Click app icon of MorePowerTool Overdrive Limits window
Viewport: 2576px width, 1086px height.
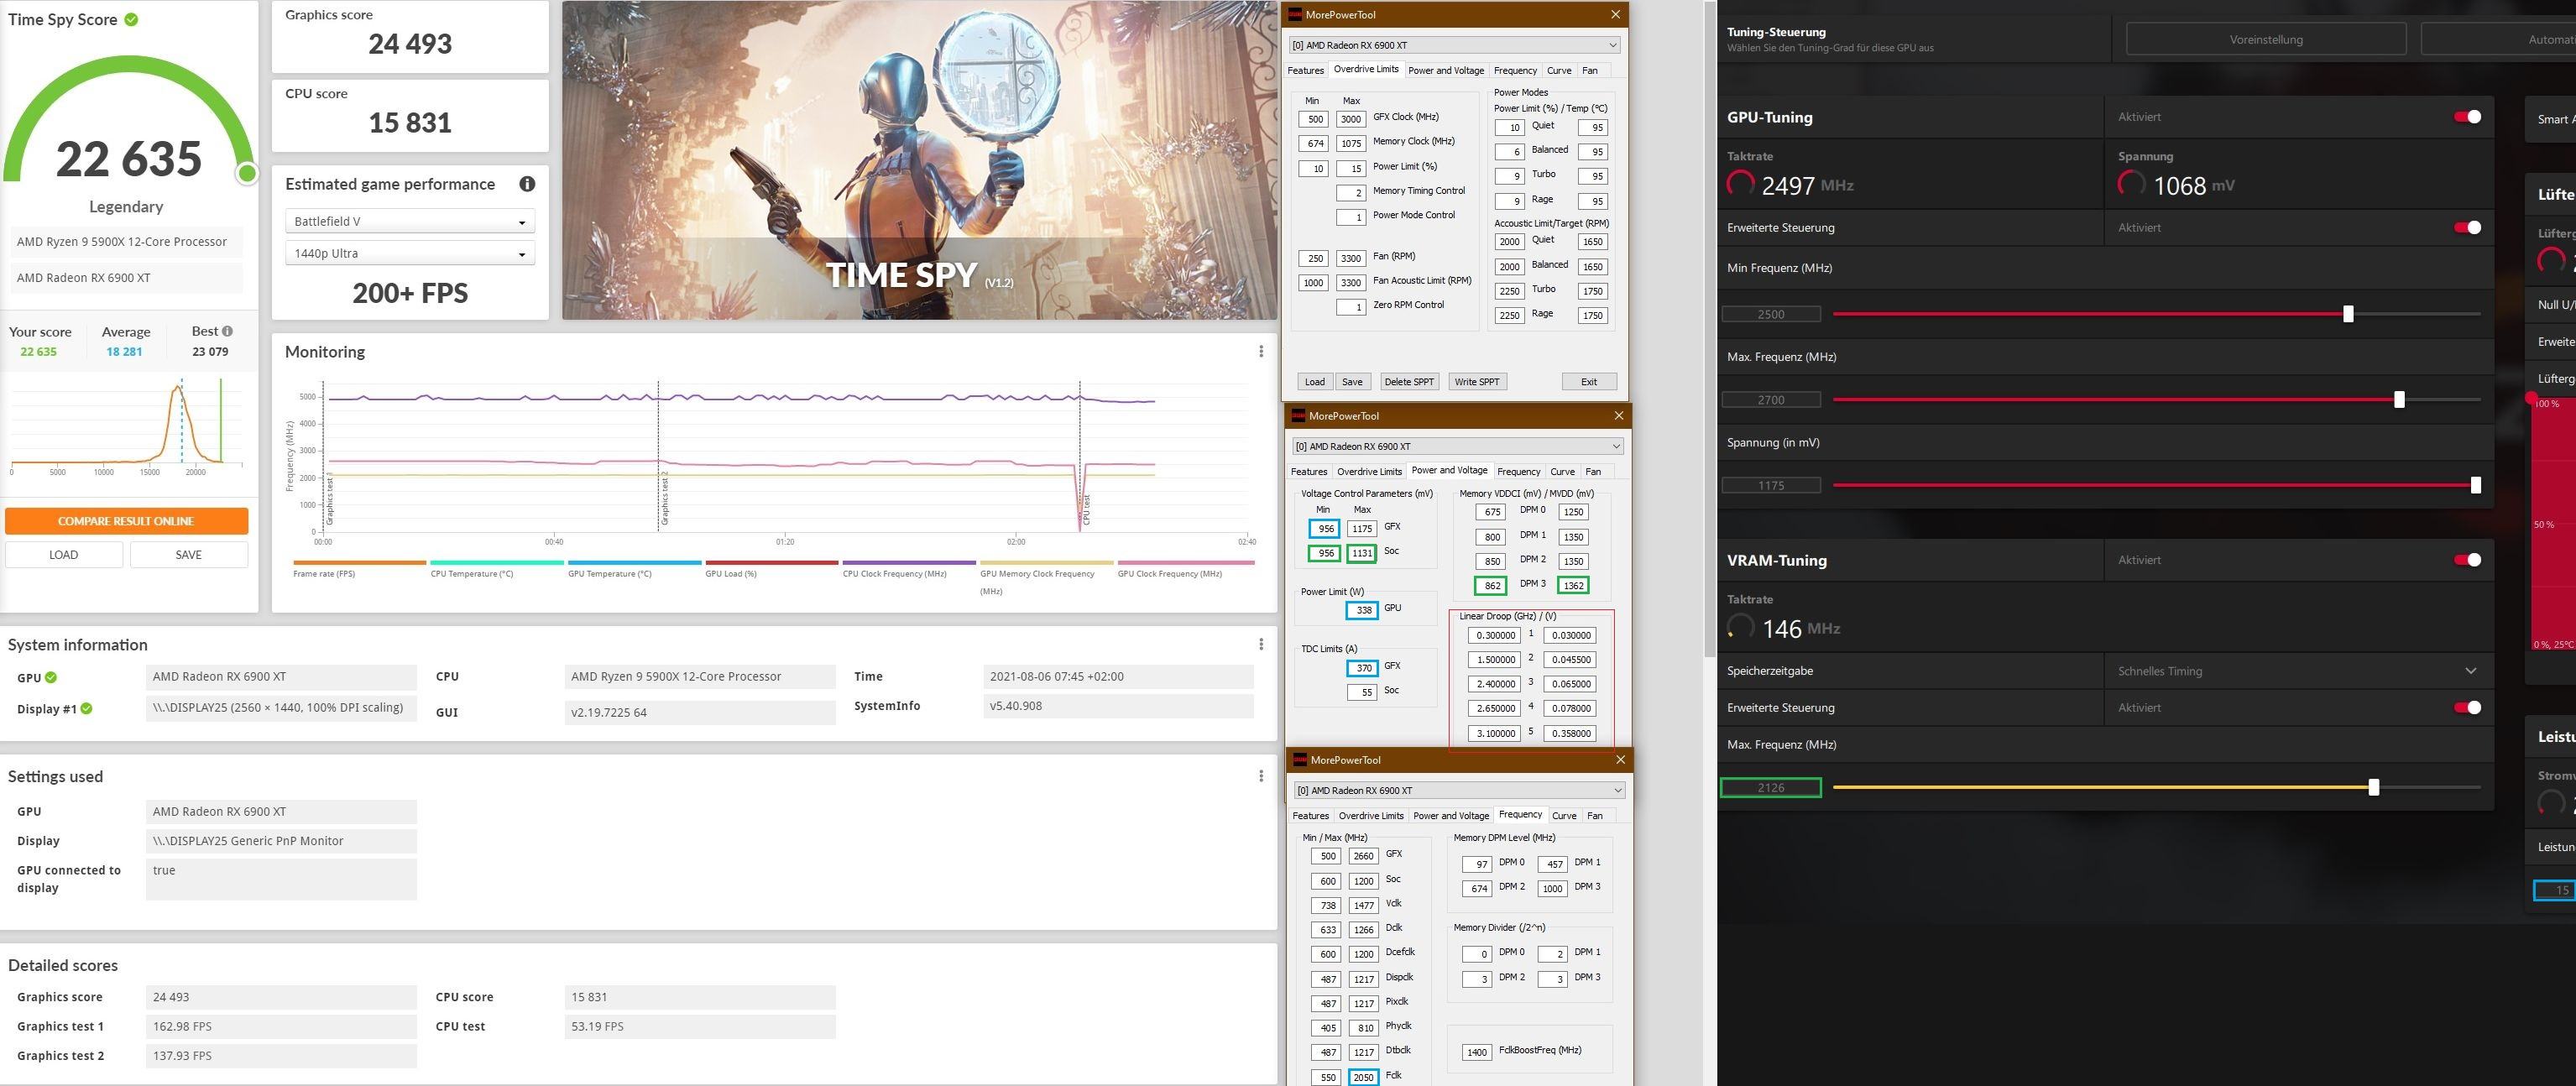point(1296,15)
